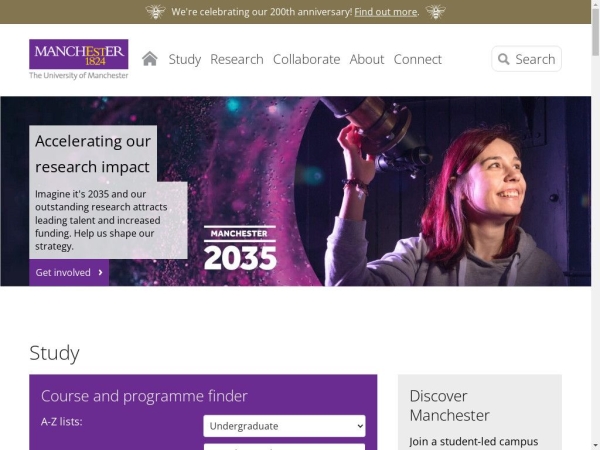Click into the Search field
The height and width of the screenshot is (450, 600).
pos(527,59)
